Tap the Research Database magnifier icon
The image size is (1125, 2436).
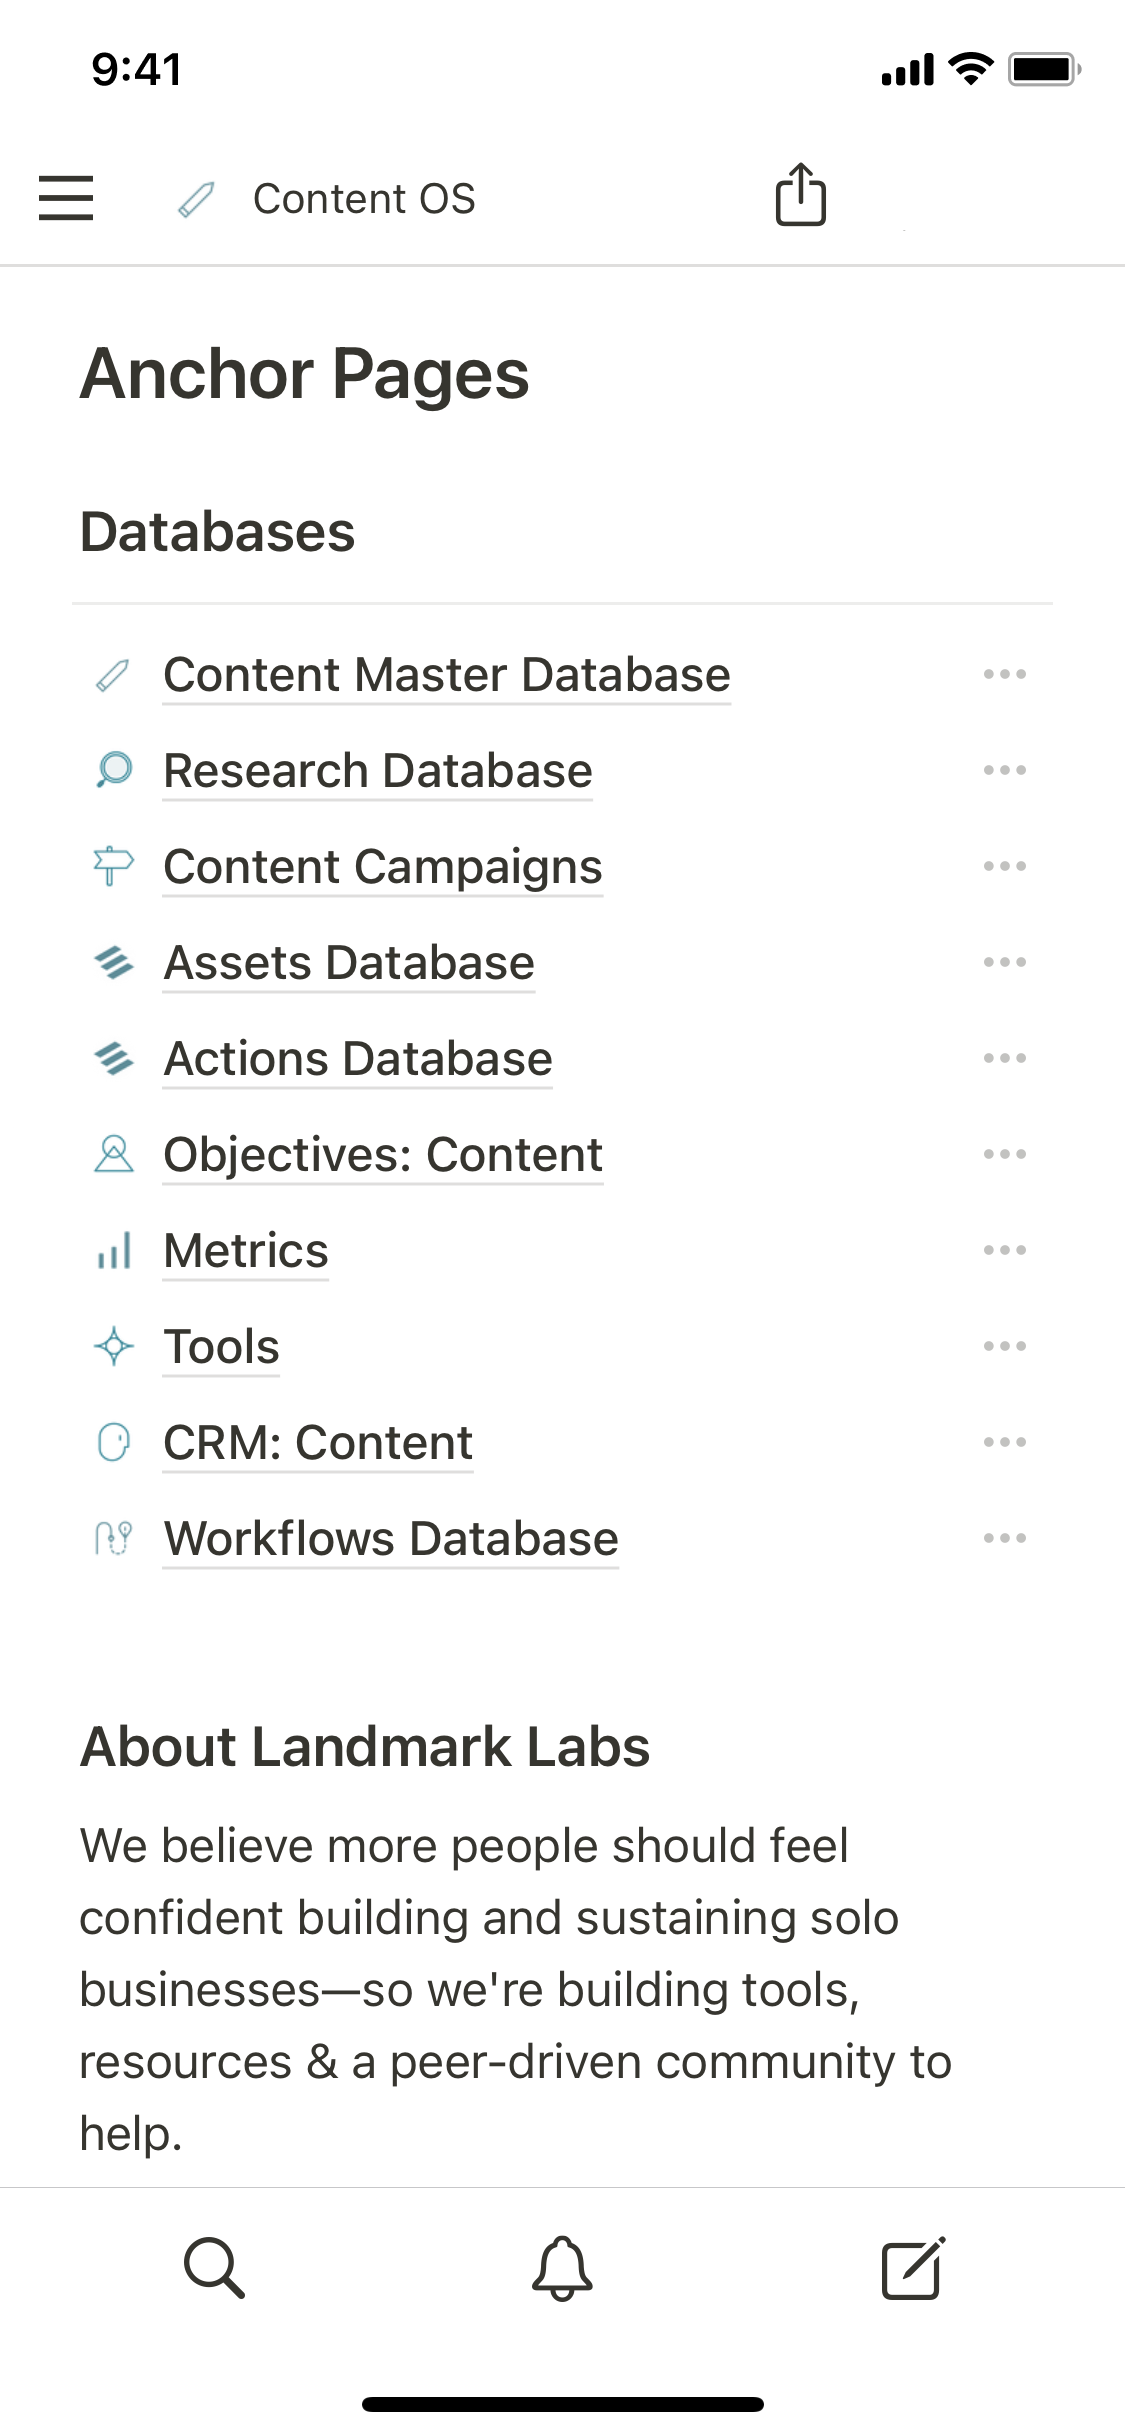pos(114,770)
